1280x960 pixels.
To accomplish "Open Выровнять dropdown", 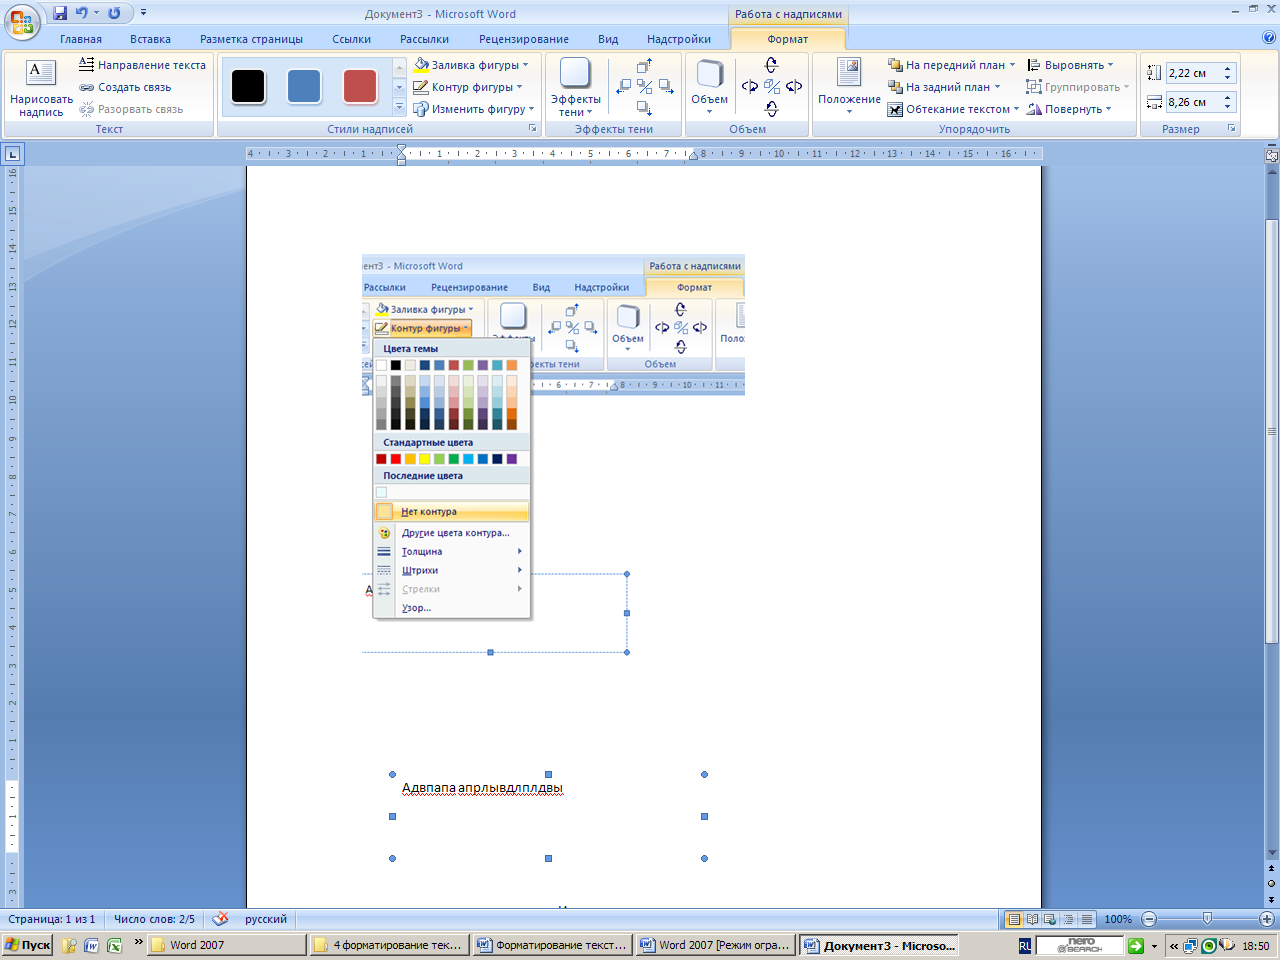I will click(1070, 65).
